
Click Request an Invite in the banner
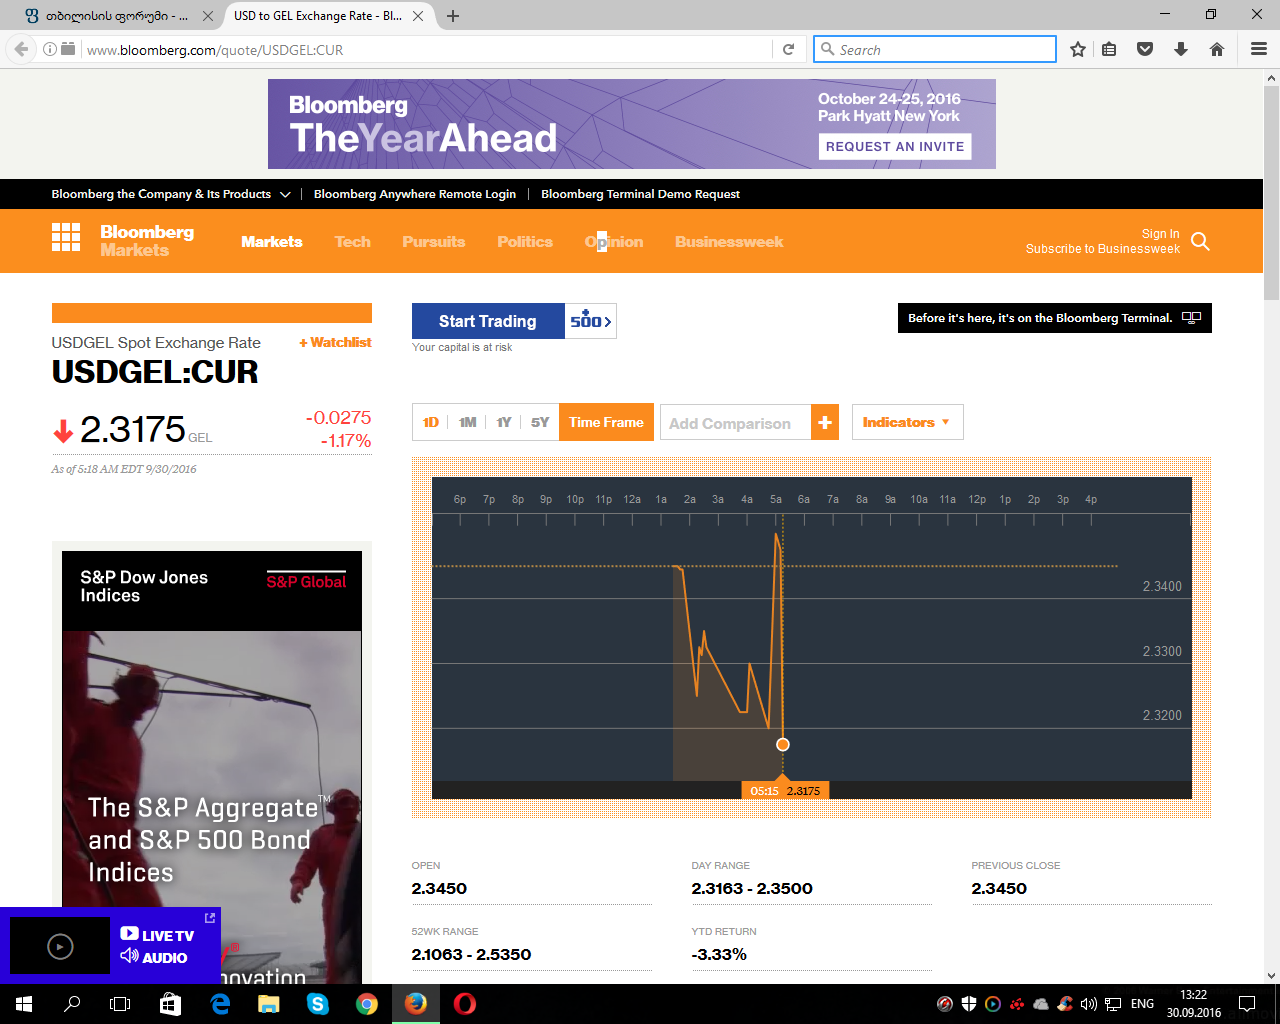(x=895, y=146)
